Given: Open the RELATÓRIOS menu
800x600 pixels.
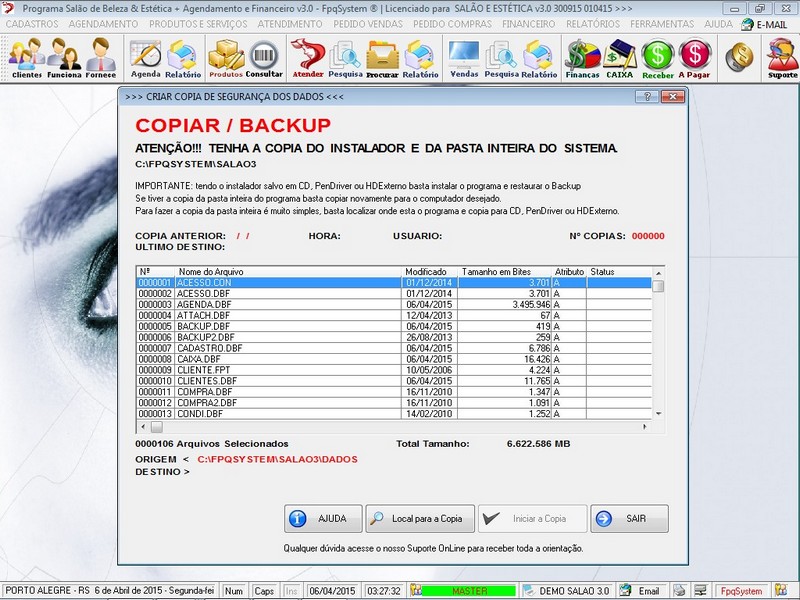Looking at the screenshot, I should (x=593, y=24).
